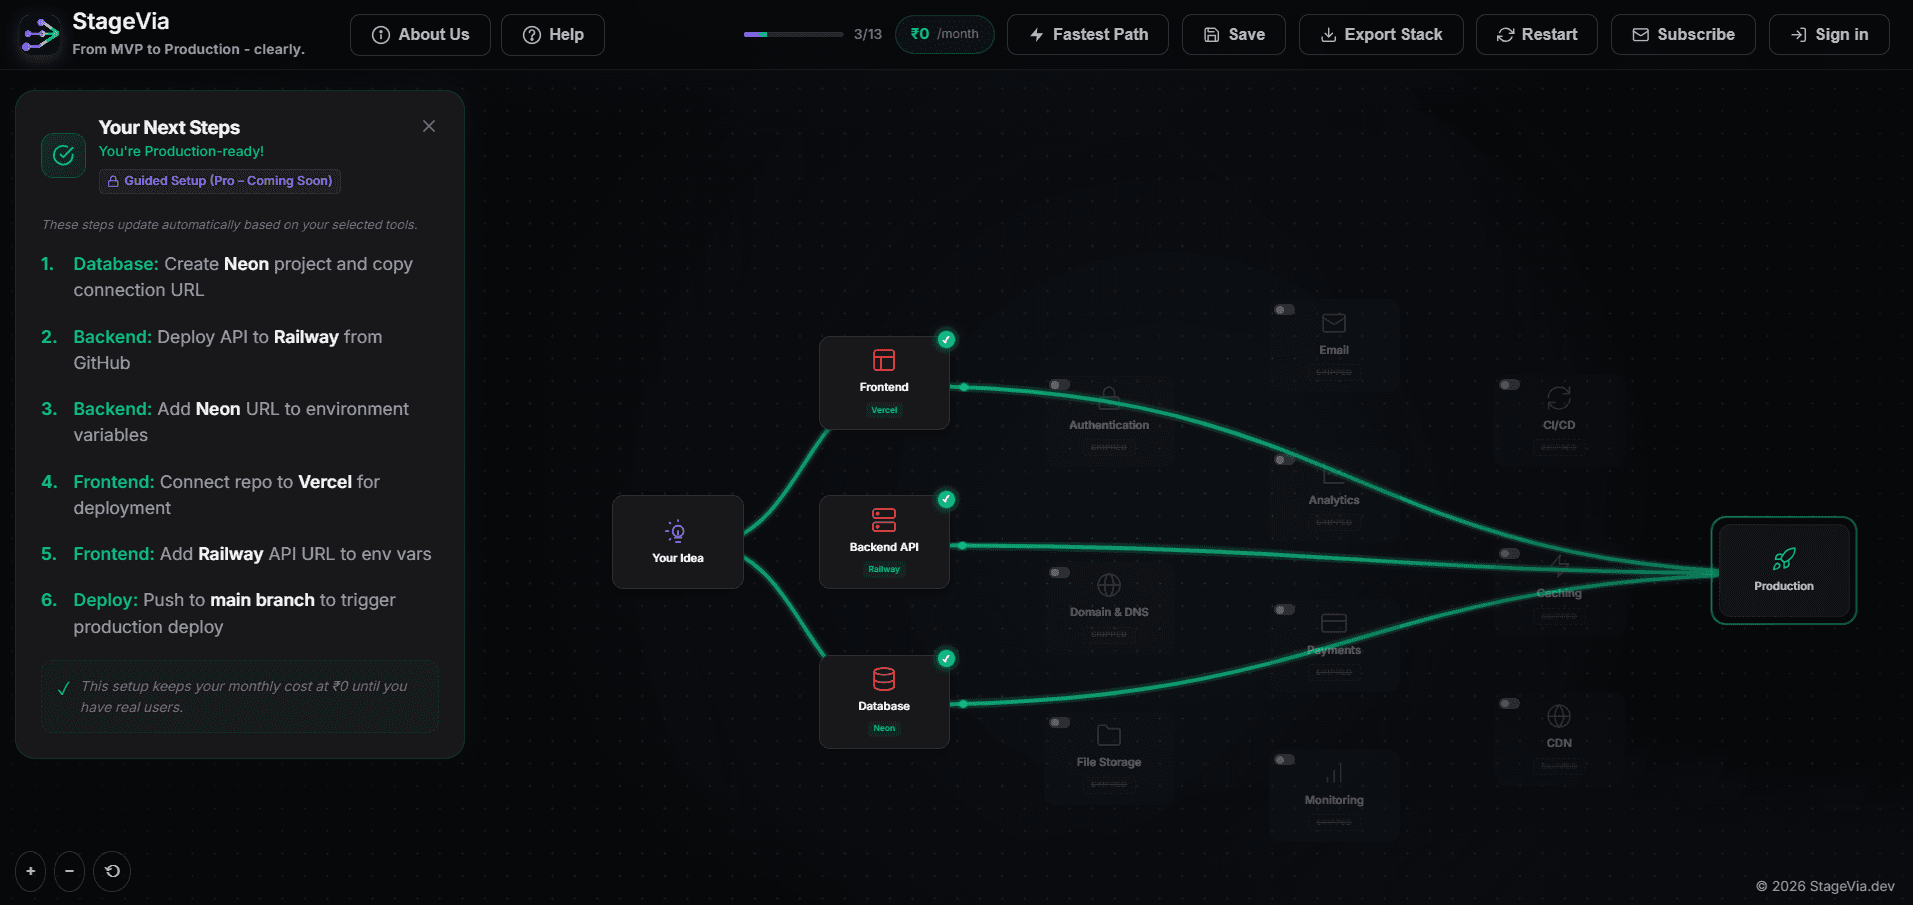Open About Us
Screen dimensions: 1913x905
(x=420, y=34)
